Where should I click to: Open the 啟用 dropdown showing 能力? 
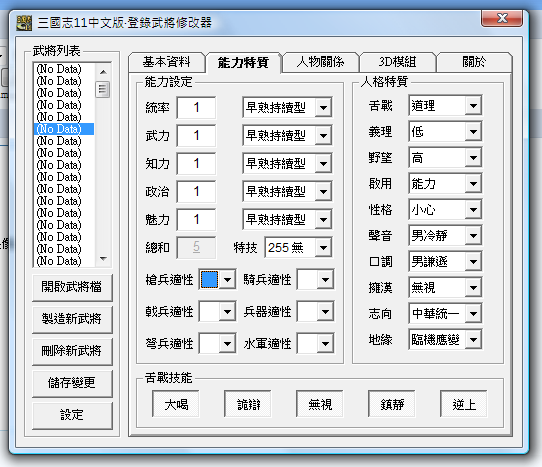click(445, 184)
